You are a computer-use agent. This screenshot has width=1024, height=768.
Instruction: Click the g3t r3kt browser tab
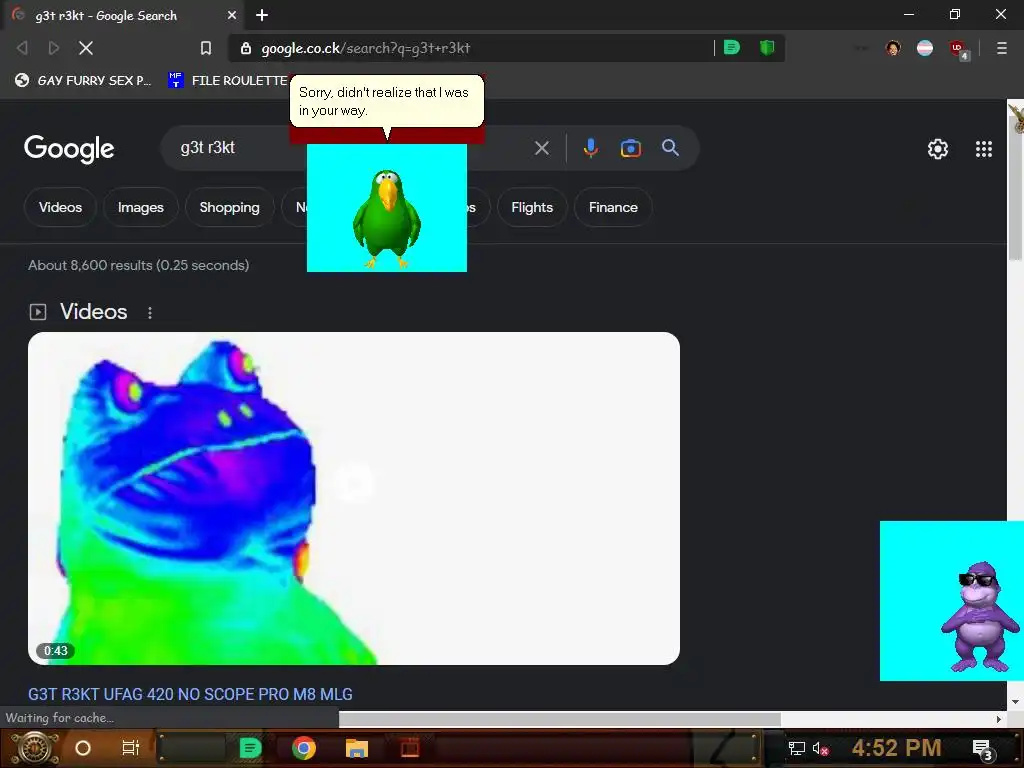point(122,15)
